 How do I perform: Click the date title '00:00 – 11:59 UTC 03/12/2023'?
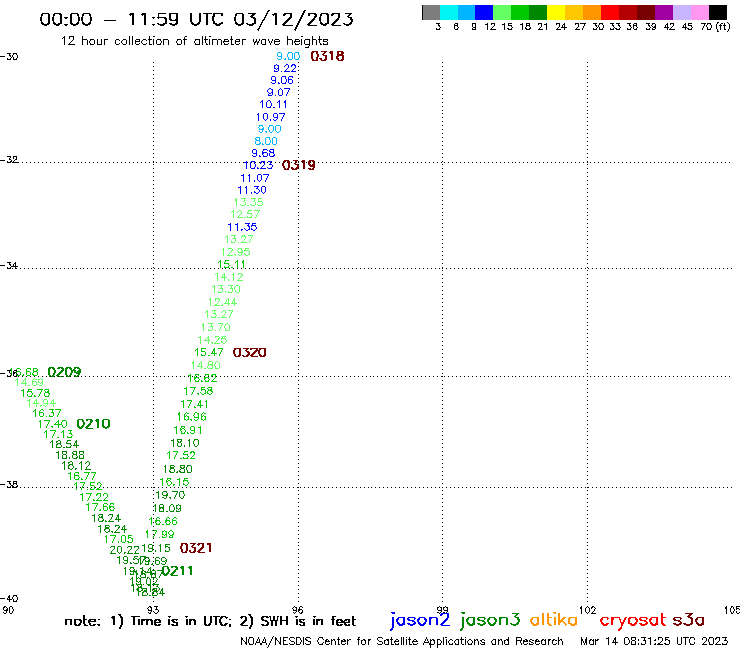(196, 19)
